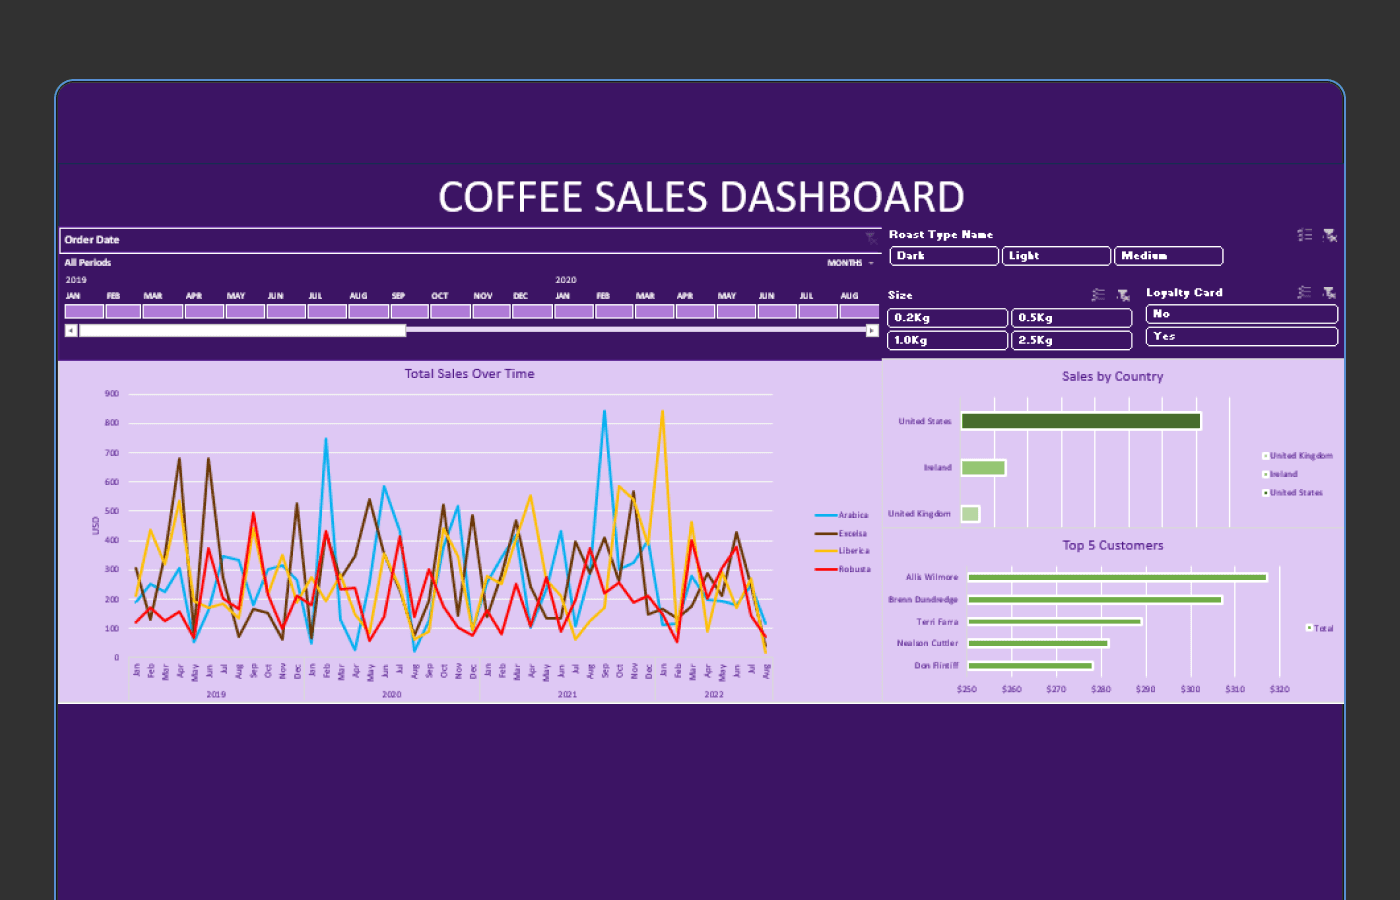The image size is (1400, 900).
Task: Click the Total Sales Over Time chart title
Action: tap(469, 374)
